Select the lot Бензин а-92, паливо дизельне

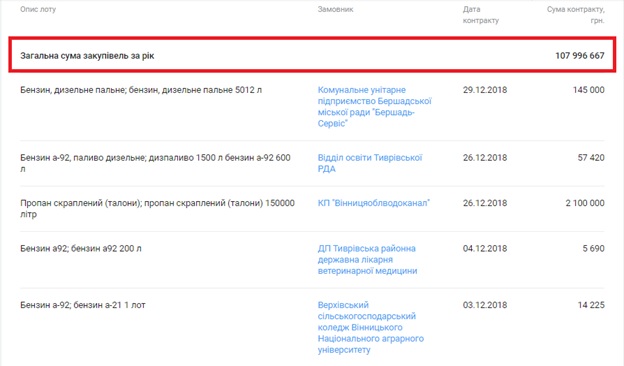[x=155, y=163]
